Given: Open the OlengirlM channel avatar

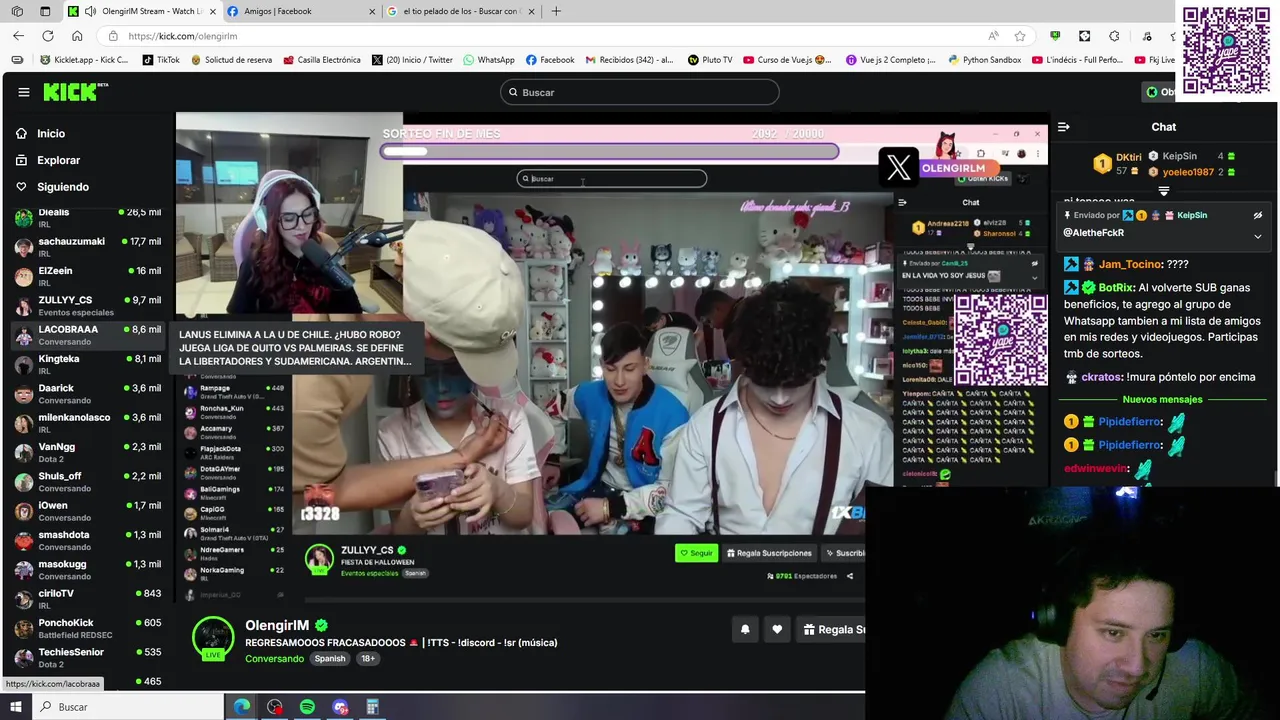Looking at the screenshot, I should pos(213,638).
